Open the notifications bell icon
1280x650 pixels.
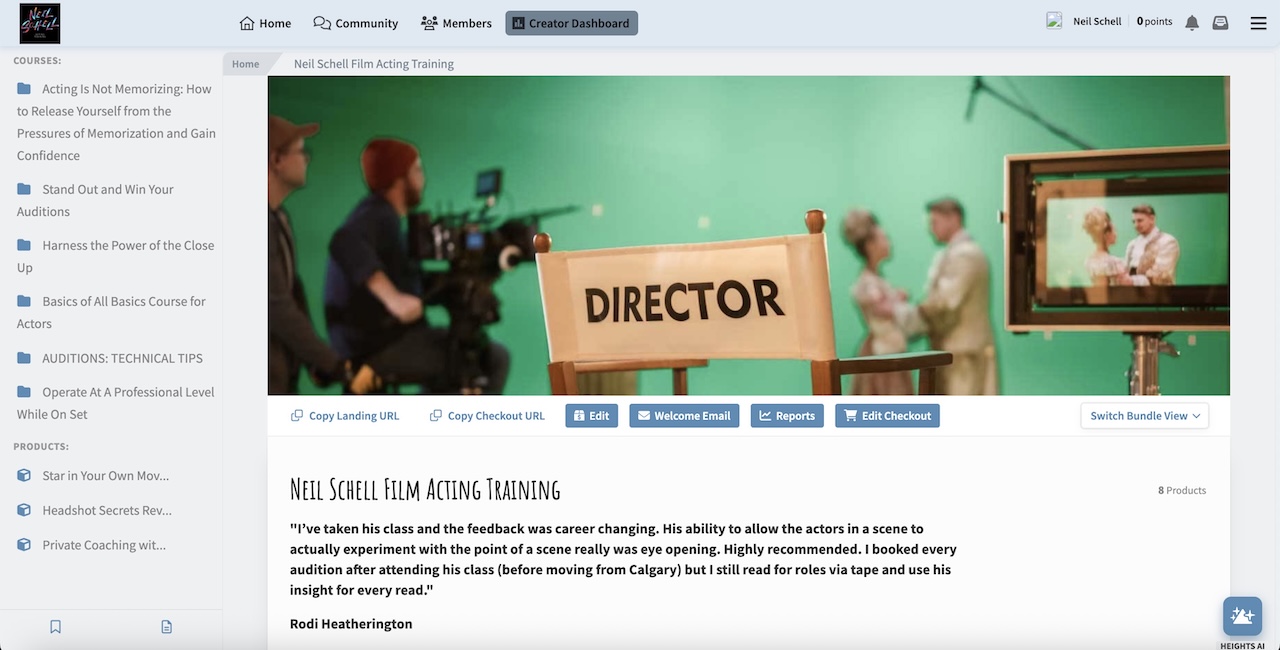click(1192, 23)
